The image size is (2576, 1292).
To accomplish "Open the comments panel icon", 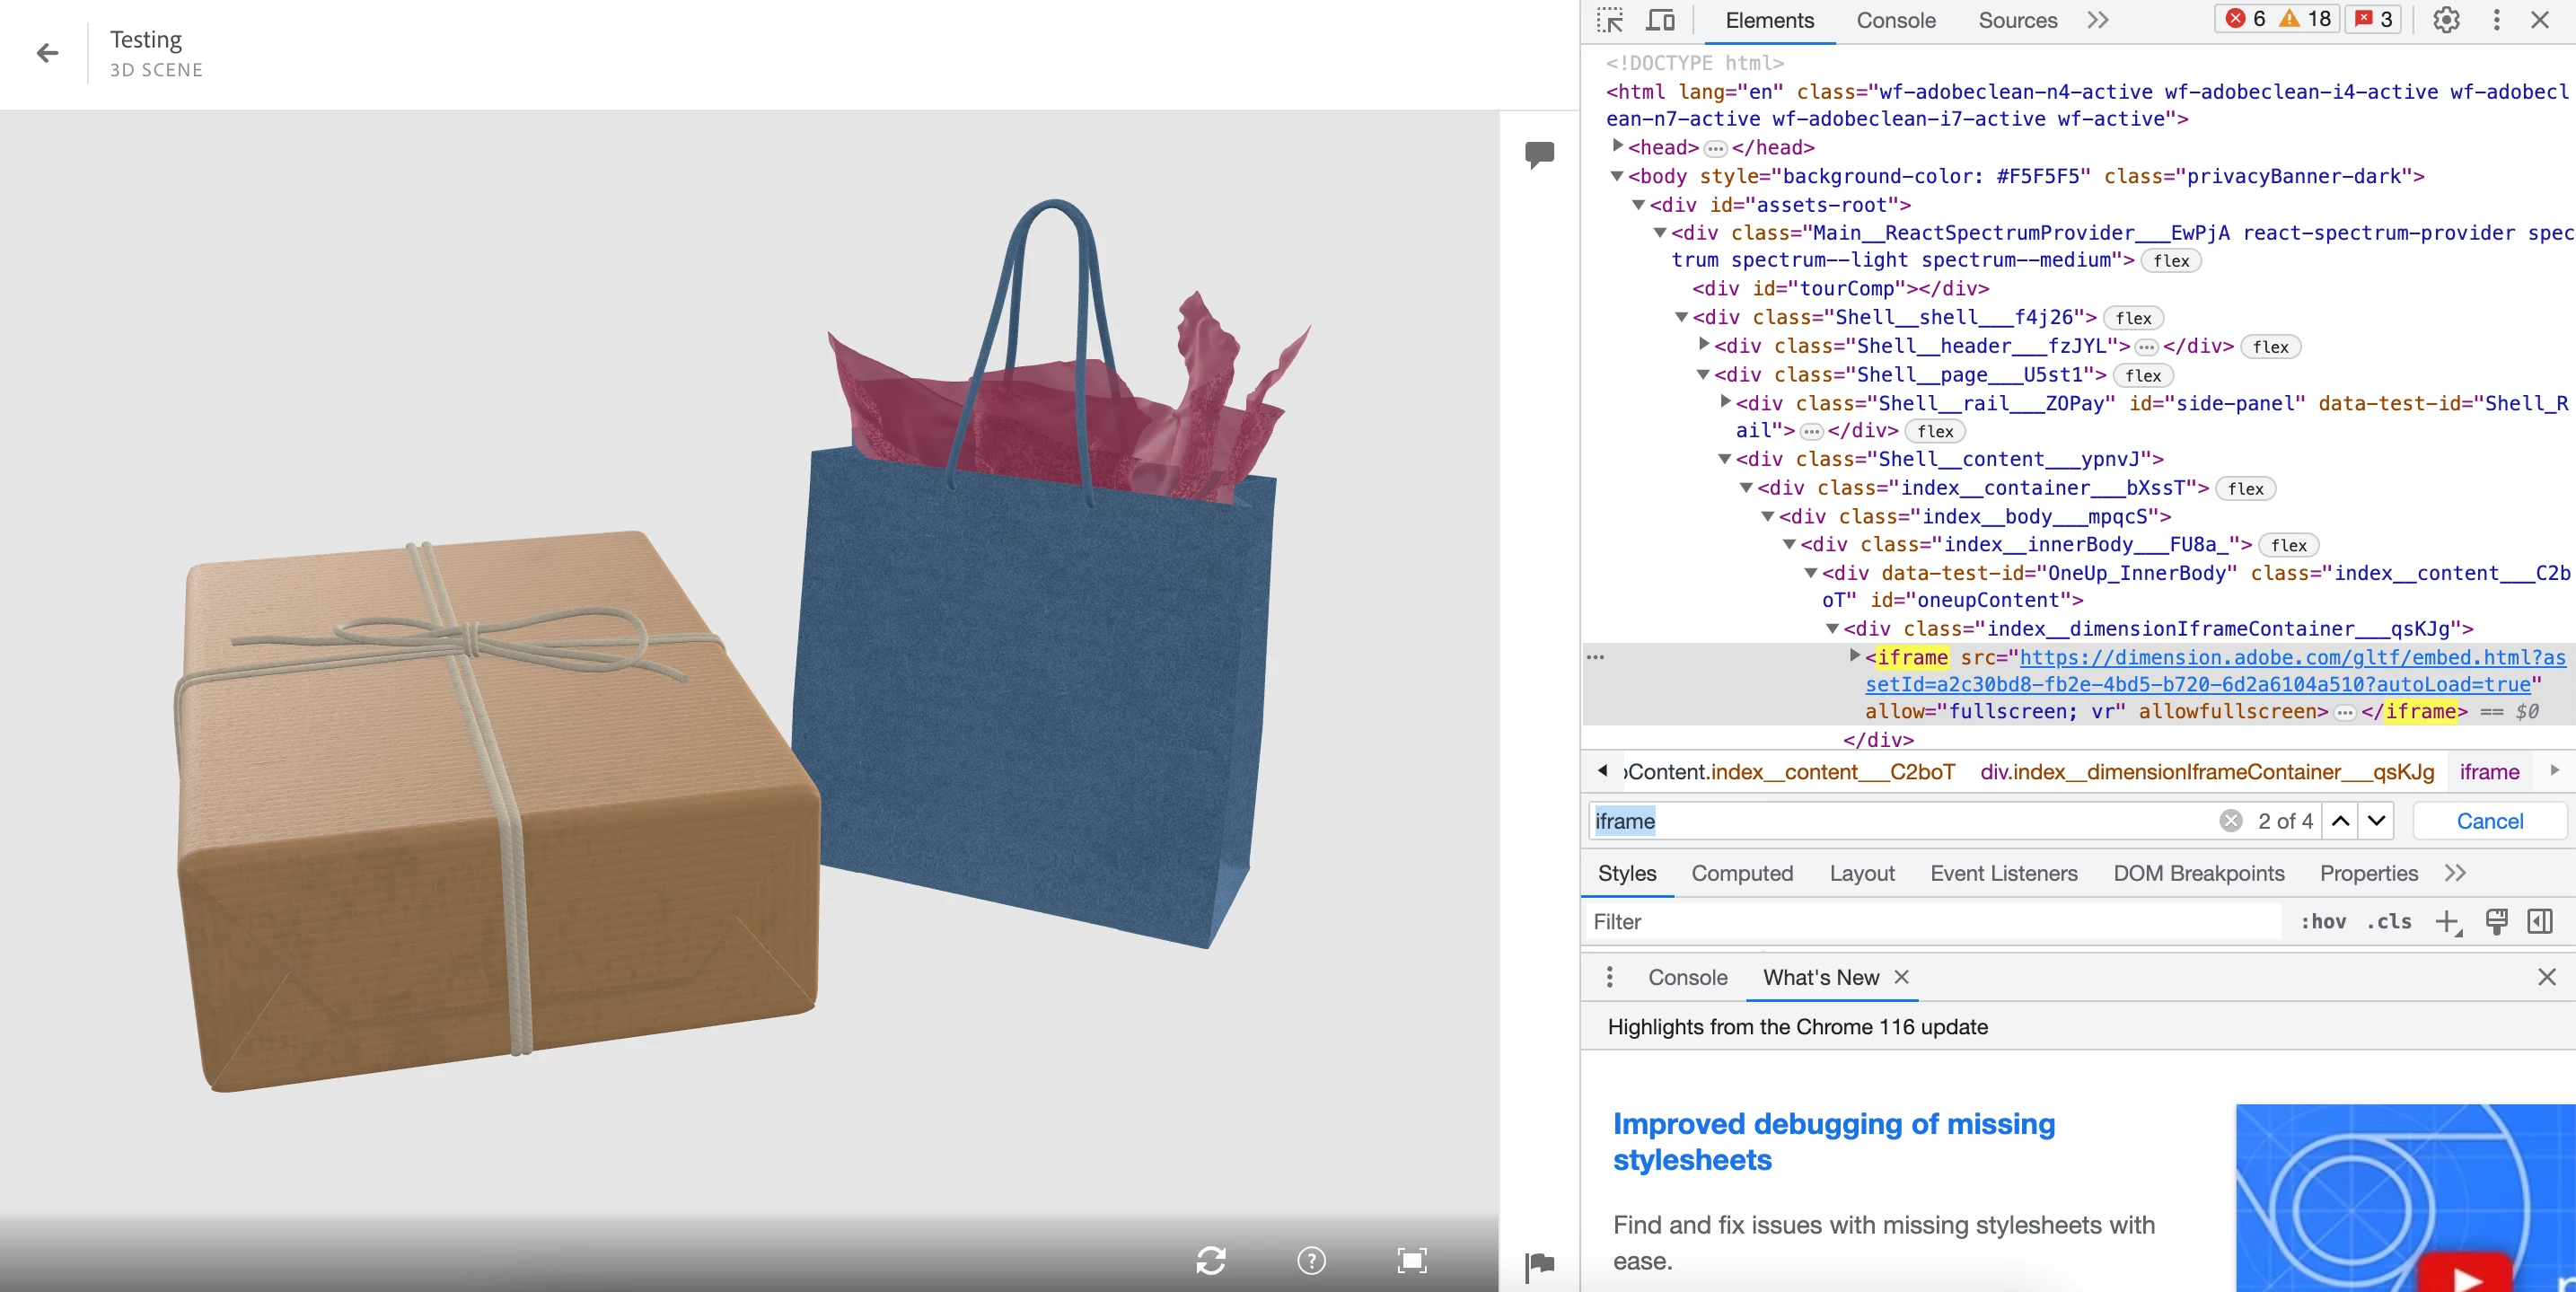I will click(x=1539, y=154).
